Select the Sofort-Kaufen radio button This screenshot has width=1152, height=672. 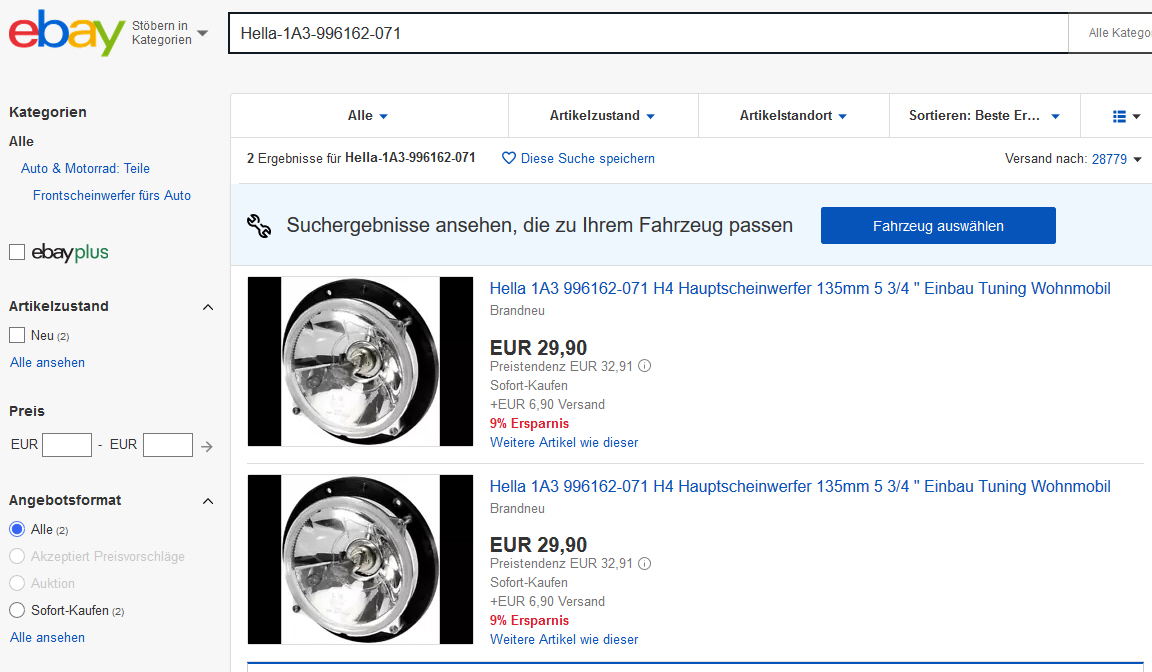coord(17,610)
